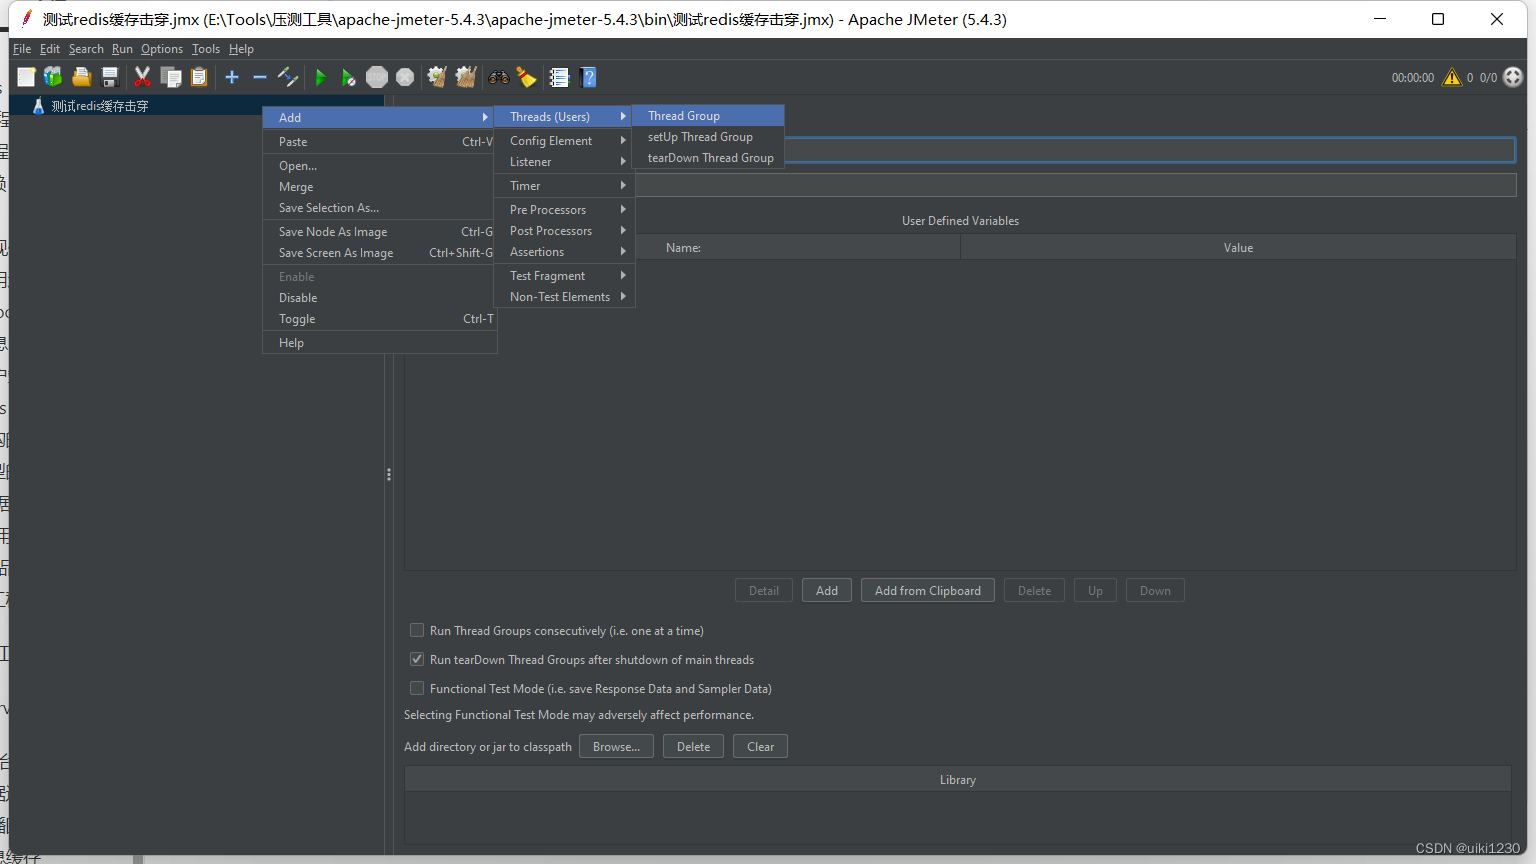Viewport: 1536px width, 864px height.
Task: Click the Value column header
Action: [x=1238, y=248]
